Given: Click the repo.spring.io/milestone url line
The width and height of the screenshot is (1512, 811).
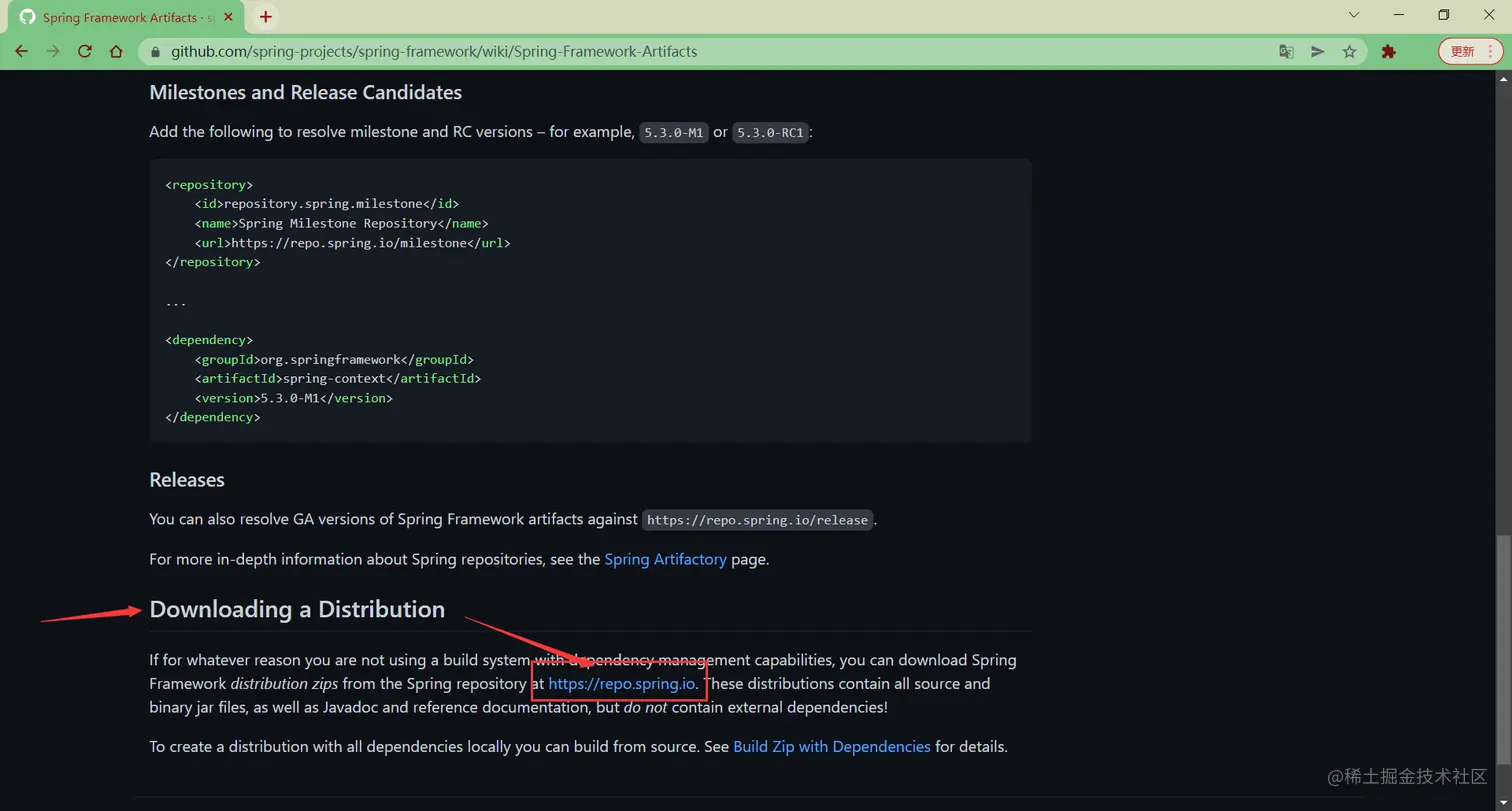Looking at the screenshot, I should pyautogui.click(x=353, y=243).
